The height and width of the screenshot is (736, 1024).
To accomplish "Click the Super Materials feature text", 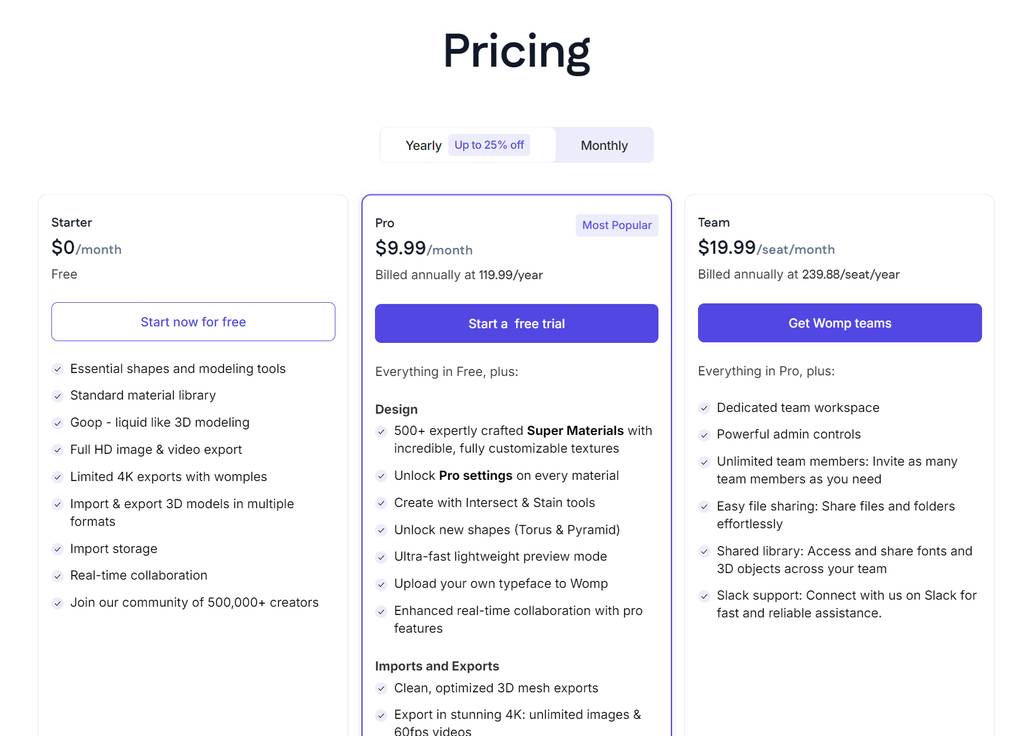I will pyautogui.click(x=575, y=431).
